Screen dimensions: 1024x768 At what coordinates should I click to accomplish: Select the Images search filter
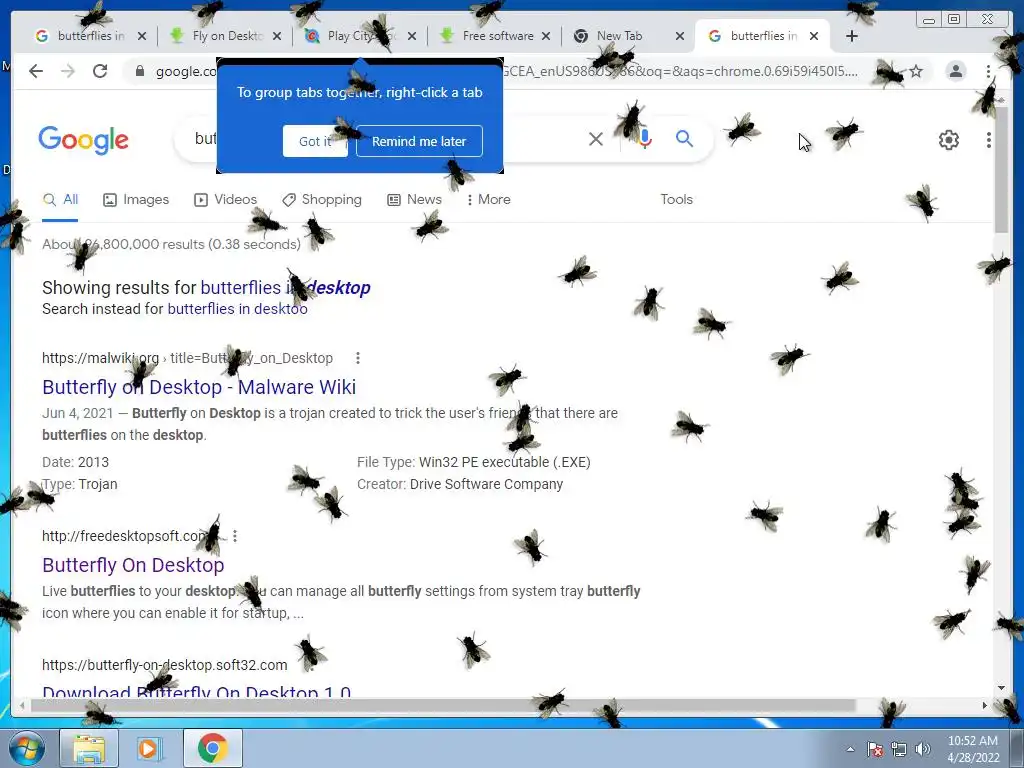coord(136,199)
